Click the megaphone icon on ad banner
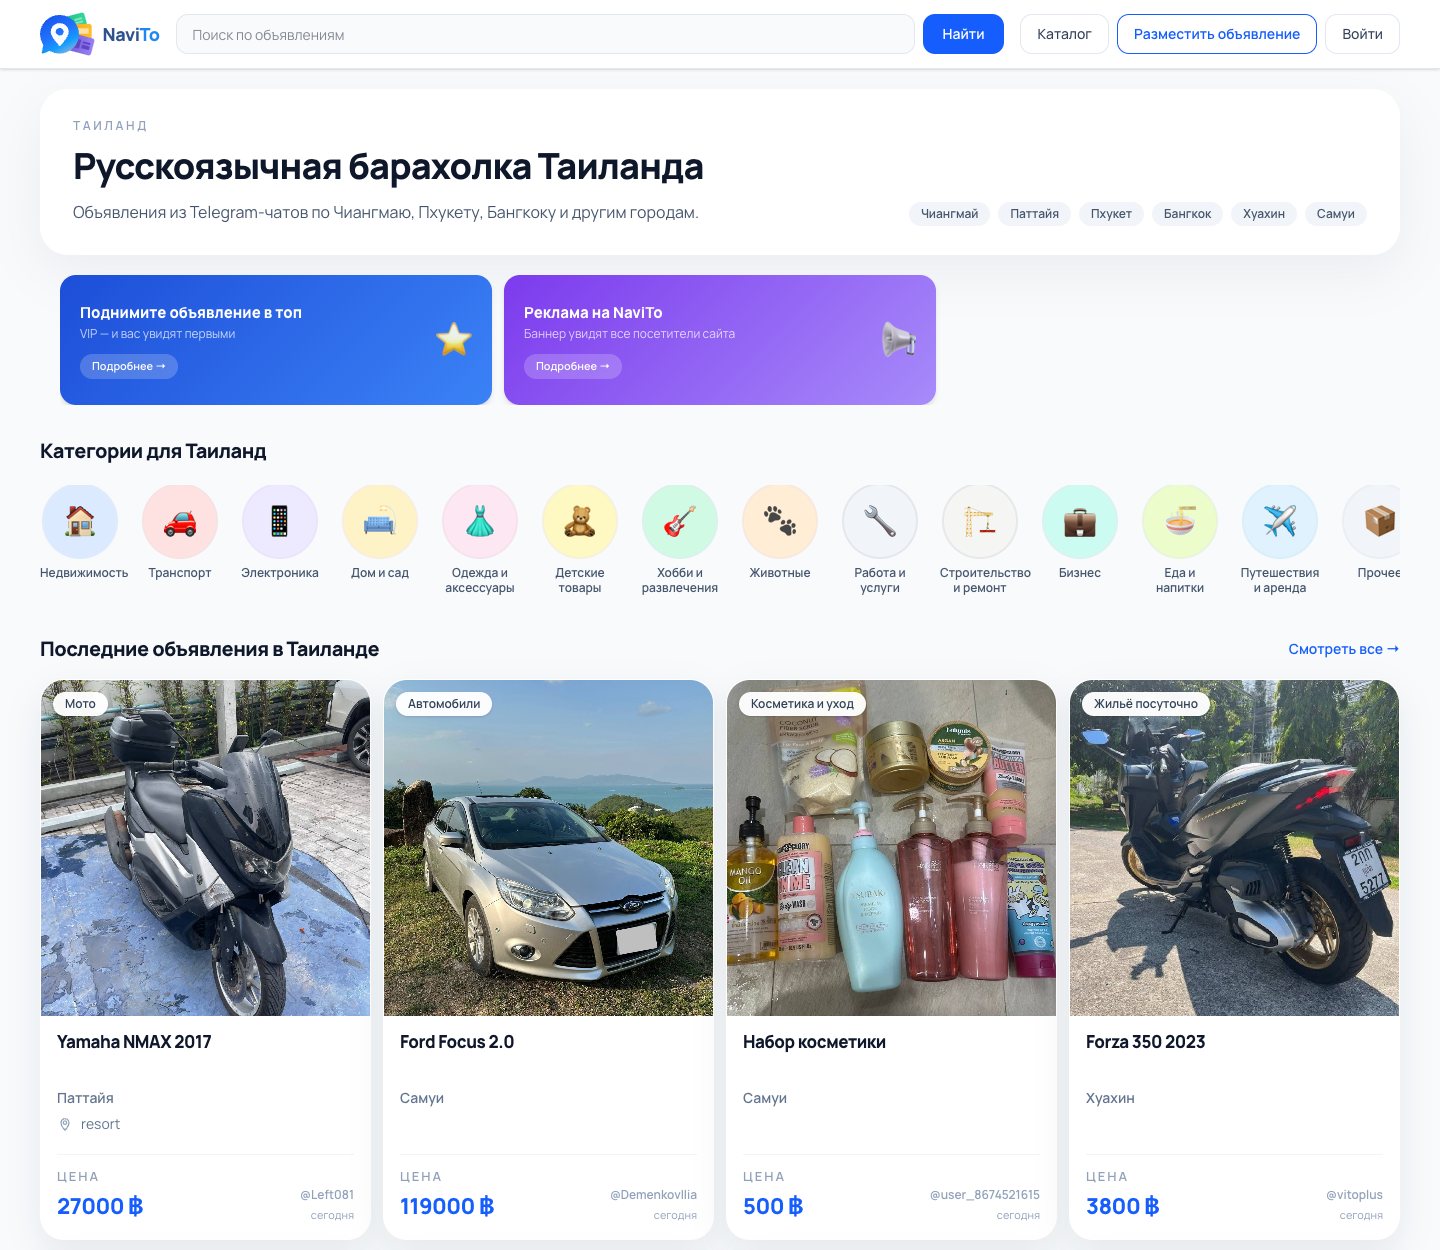The width and height of the screenshot is (1440, 1250). (898, 340)
